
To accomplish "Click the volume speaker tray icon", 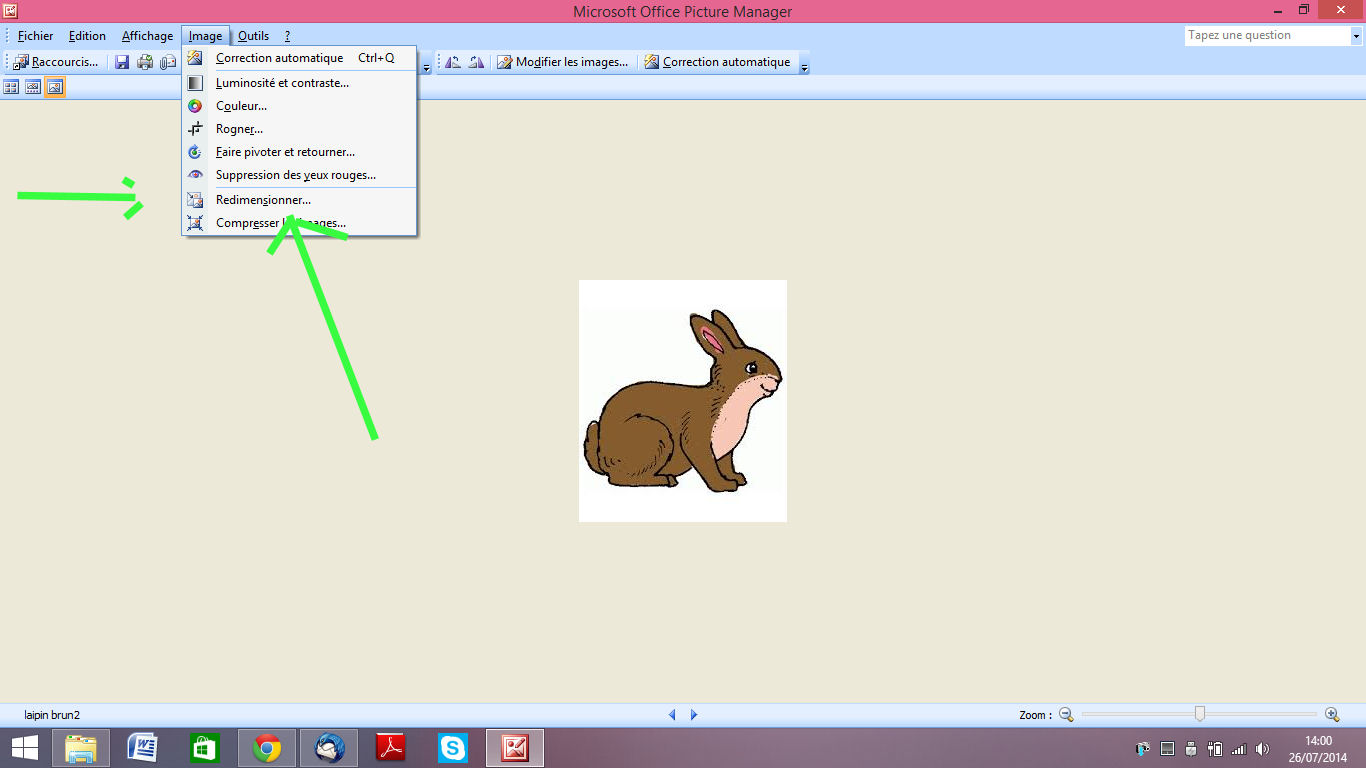I will [1262, 748].
